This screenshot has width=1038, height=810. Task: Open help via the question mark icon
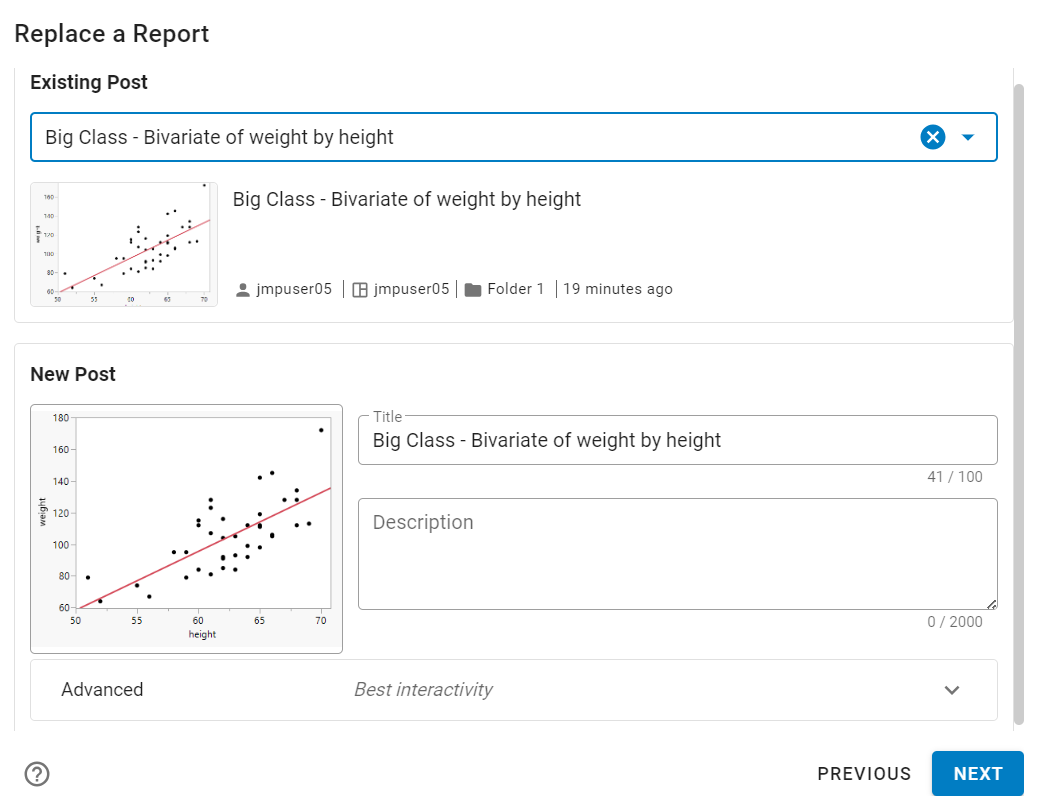(37, 774)
